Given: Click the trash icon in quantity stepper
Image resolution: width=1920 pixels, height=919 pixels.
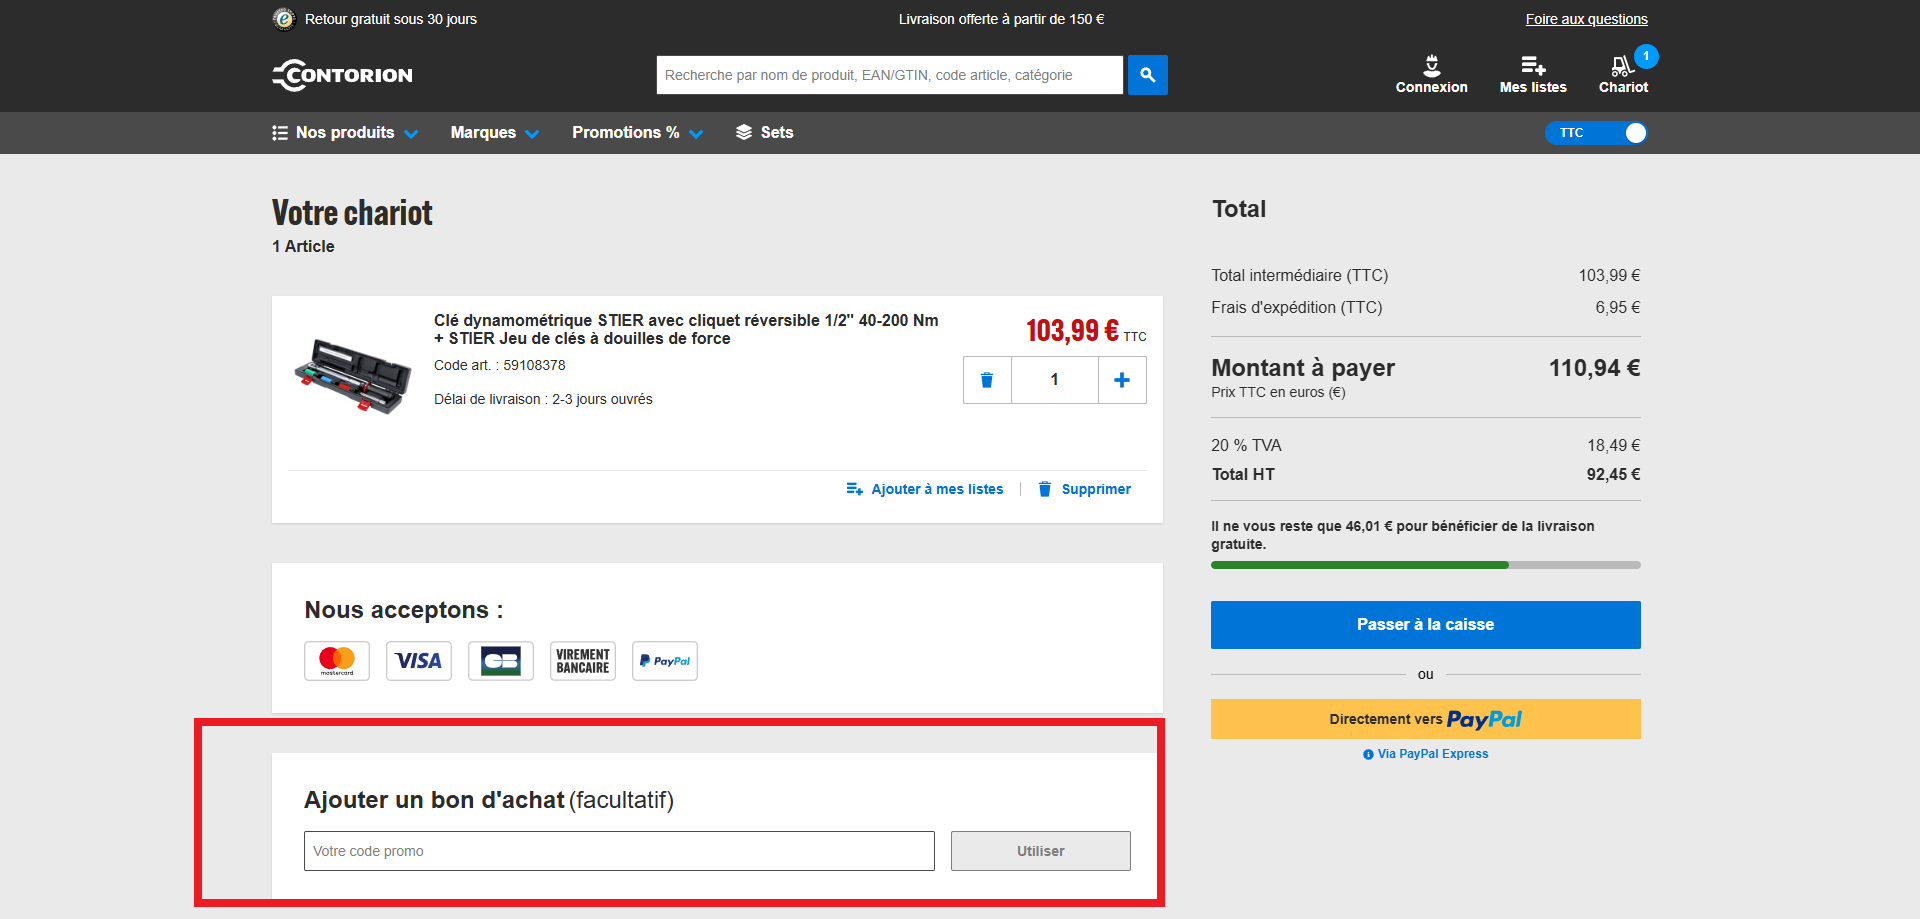Looking at the screenshot, I should click(987, 380).
